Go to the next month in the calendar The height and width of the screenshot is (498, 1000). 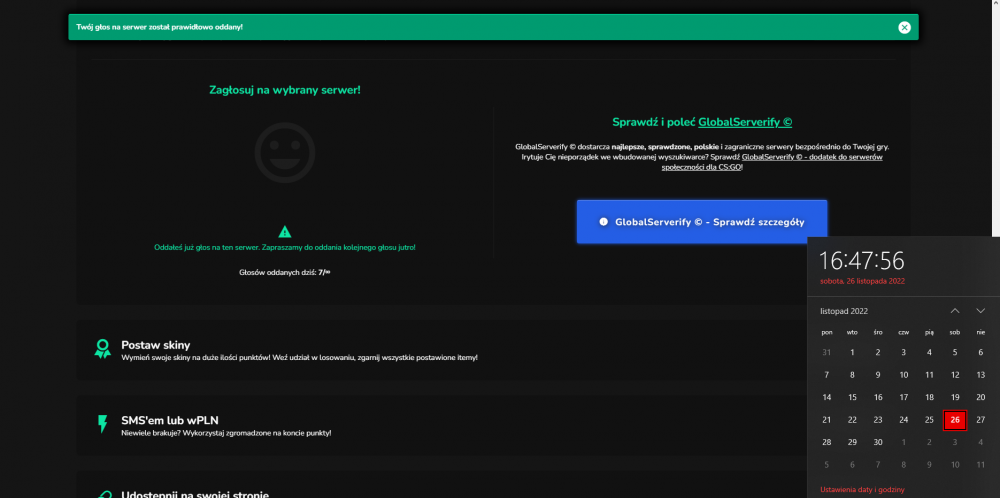tap(981, 311)
